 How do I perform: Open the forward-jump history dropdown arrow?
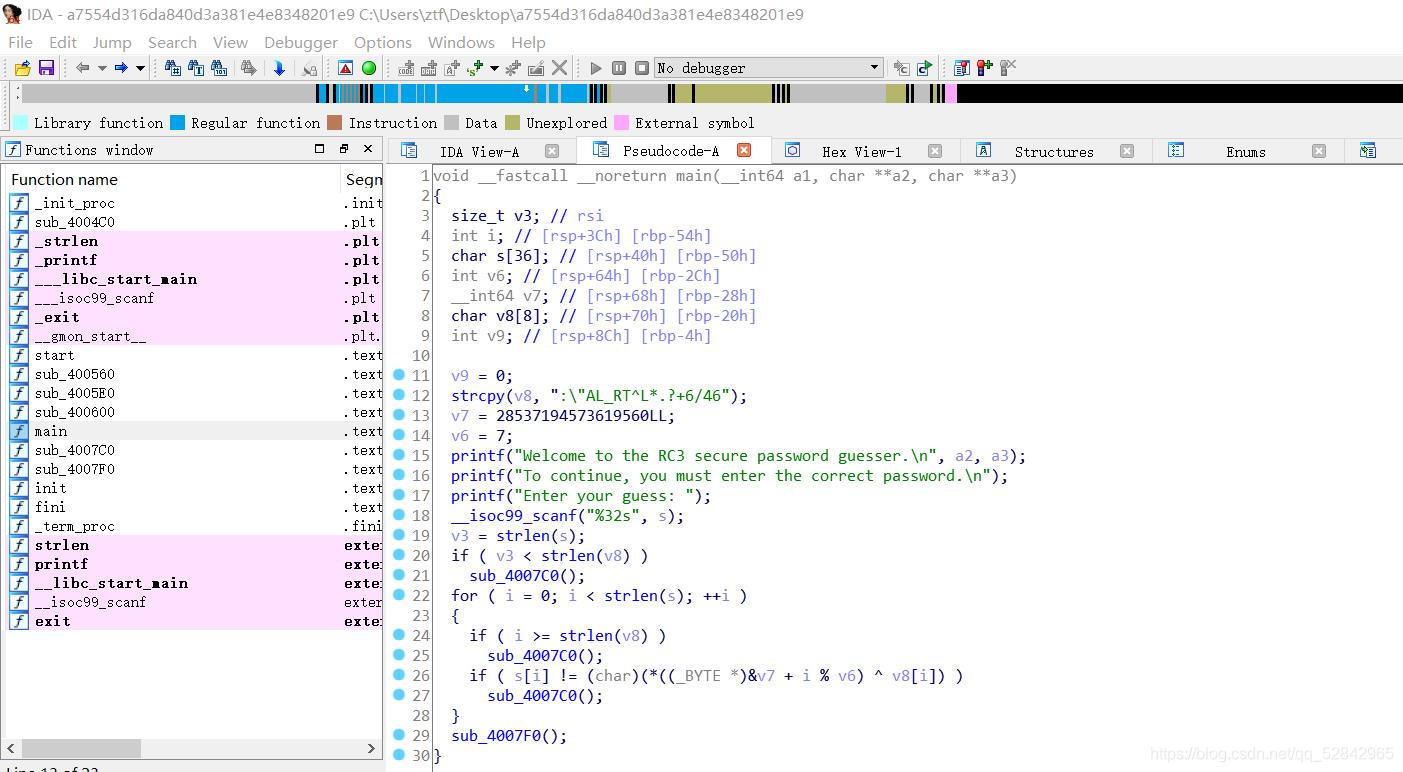(140, 68)
